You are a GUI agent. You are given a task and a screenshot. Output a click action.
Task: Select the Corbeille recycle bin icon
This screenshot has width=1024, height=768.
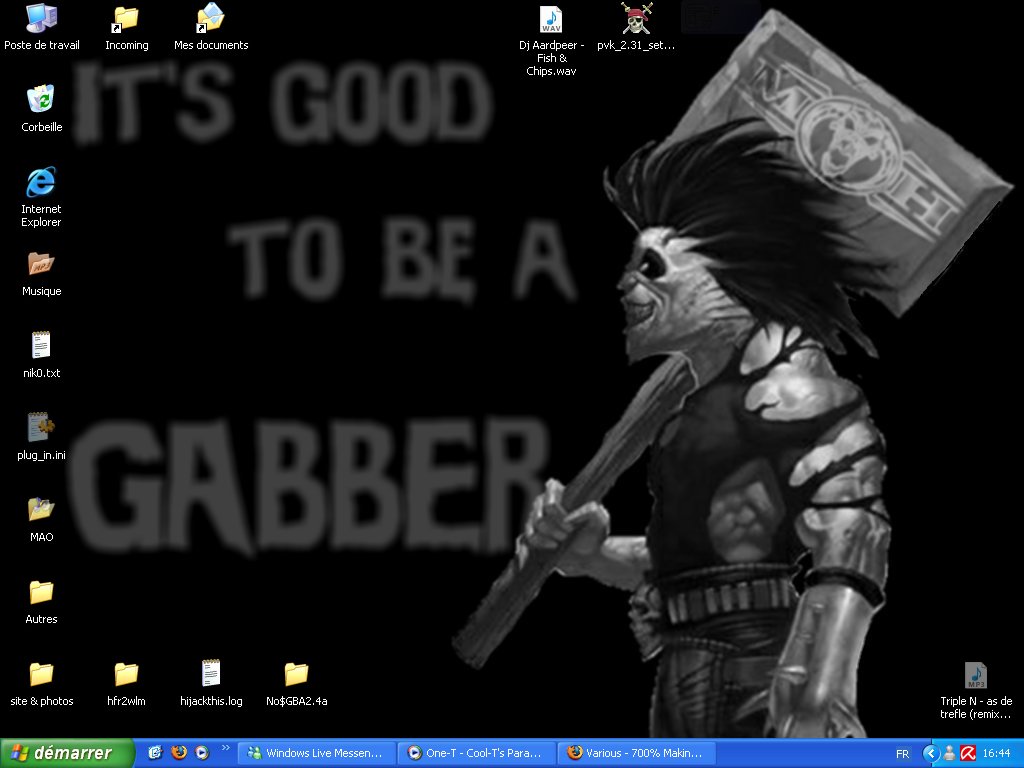pos(41,108)
